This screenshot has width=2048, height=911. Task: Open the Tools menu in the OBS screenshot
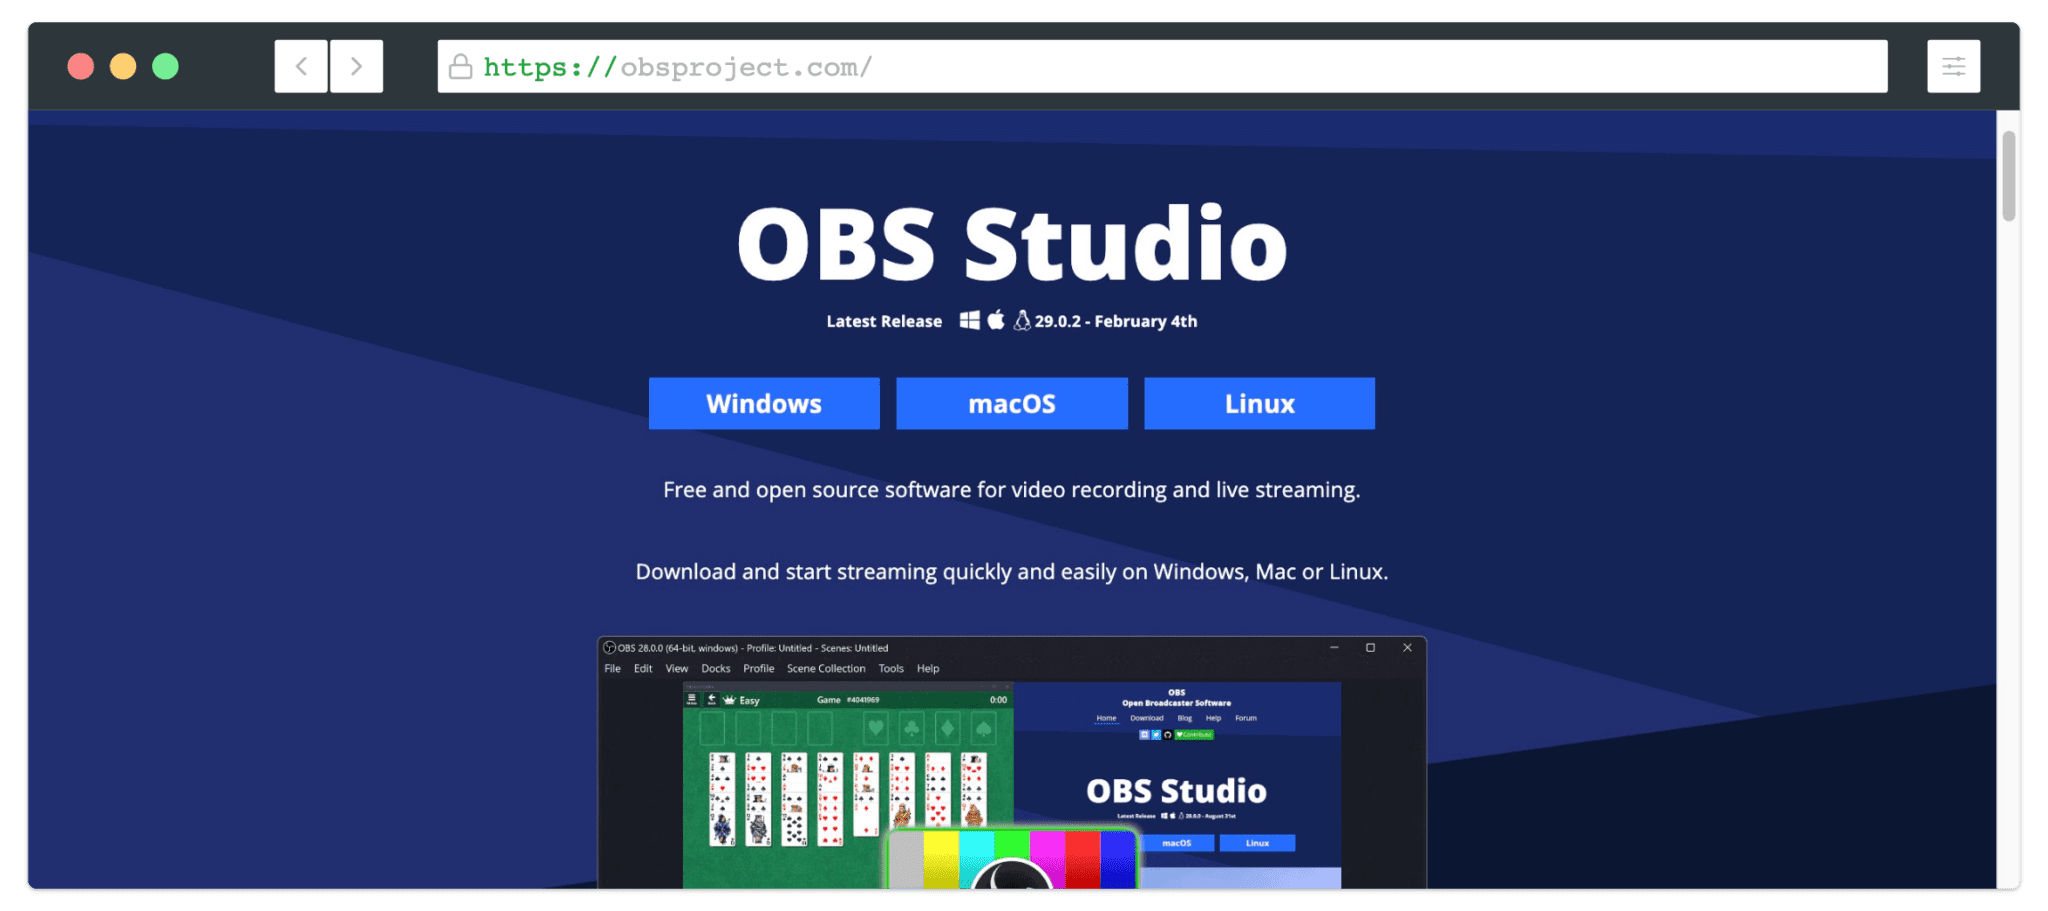tap(891, 668)
